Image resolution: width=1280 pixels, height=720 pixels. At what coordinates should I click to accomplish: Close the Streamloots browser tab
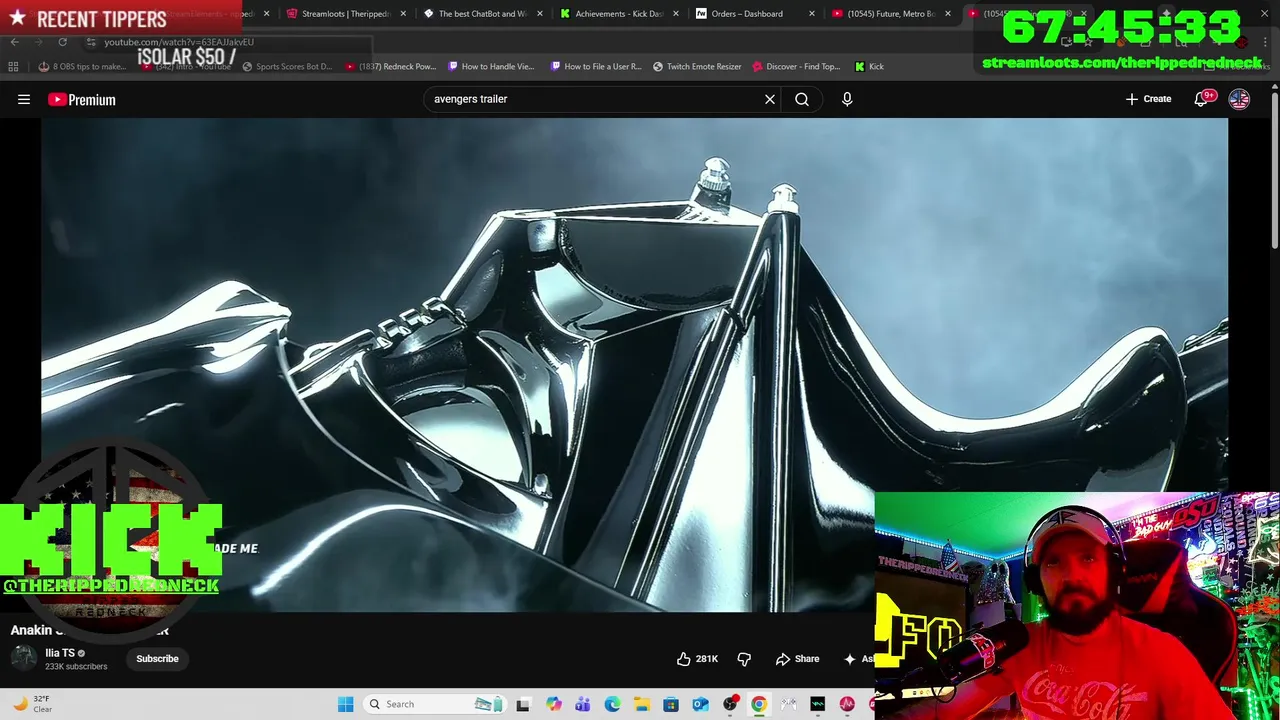click(403, 14)
